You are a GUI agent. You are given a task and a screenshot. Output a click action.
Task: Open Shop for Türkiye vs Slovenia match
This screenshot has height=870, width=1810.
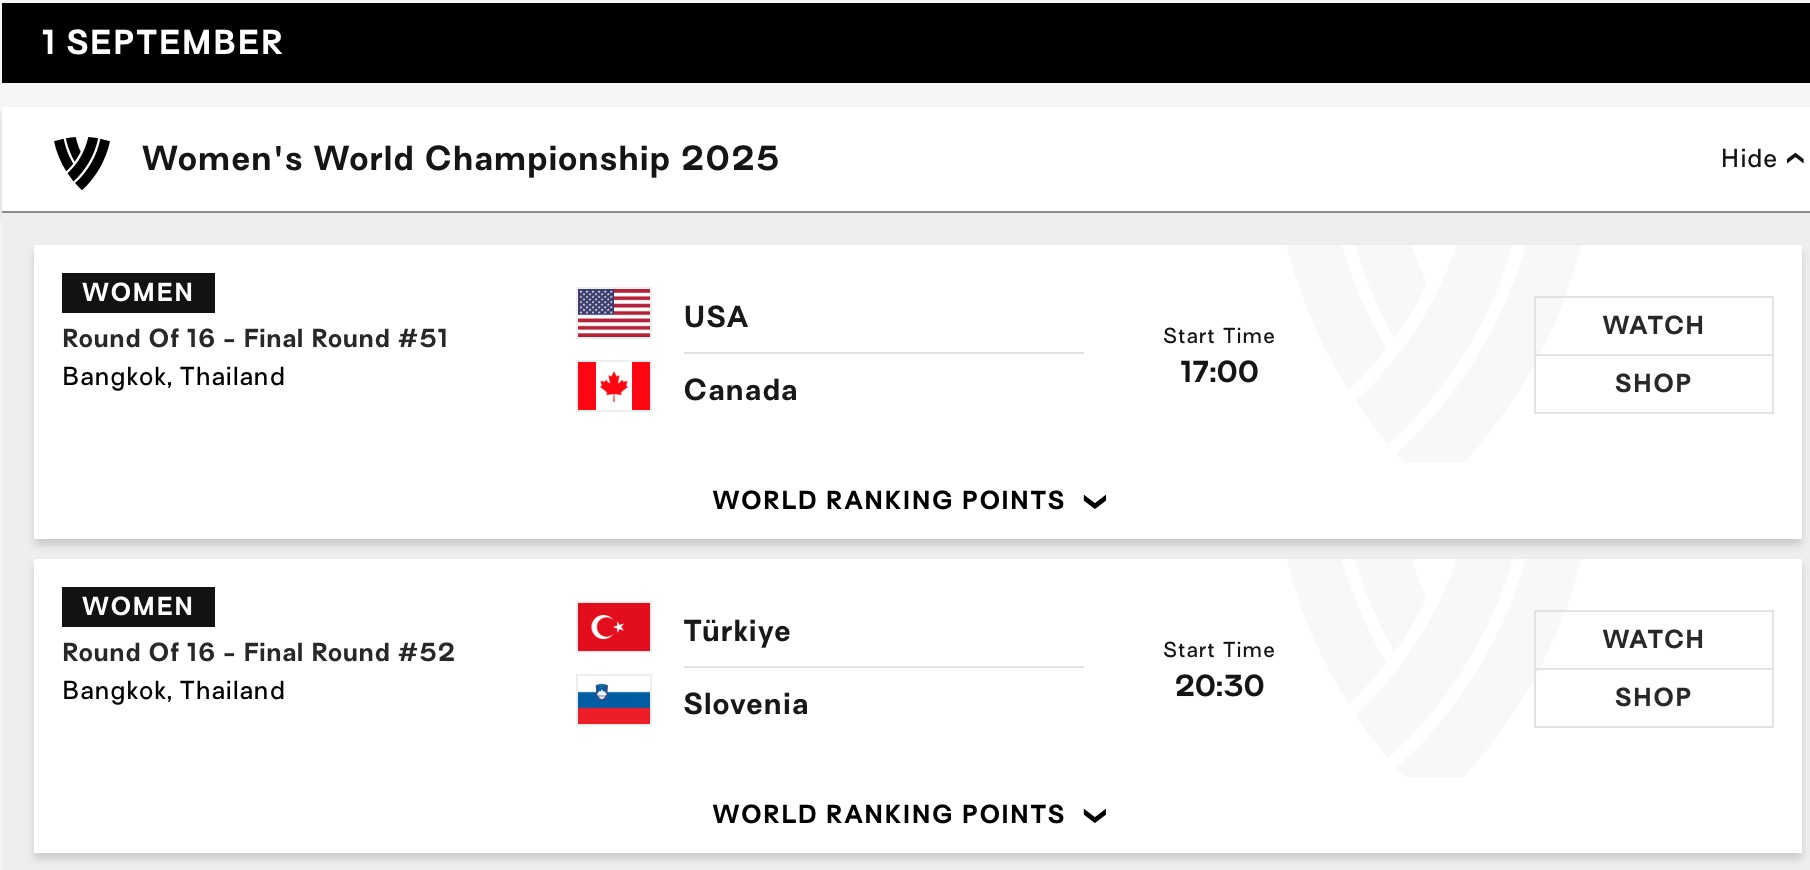click(1653, 698)
